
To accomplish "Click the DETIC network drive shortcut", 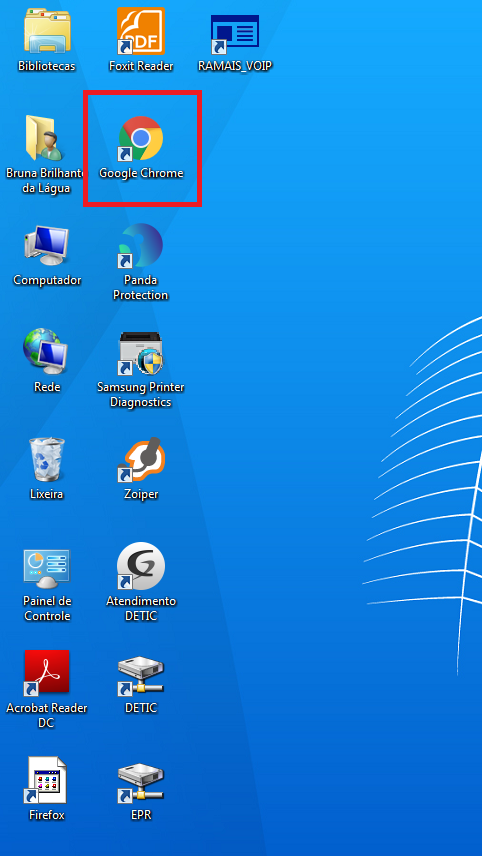I will point(141,677).
